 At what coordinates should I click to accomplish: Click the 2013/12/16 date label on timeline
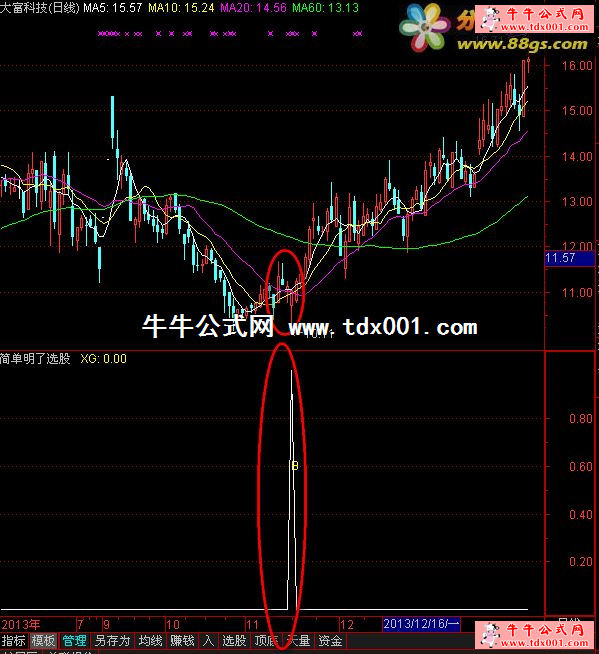tap(421, 624)
